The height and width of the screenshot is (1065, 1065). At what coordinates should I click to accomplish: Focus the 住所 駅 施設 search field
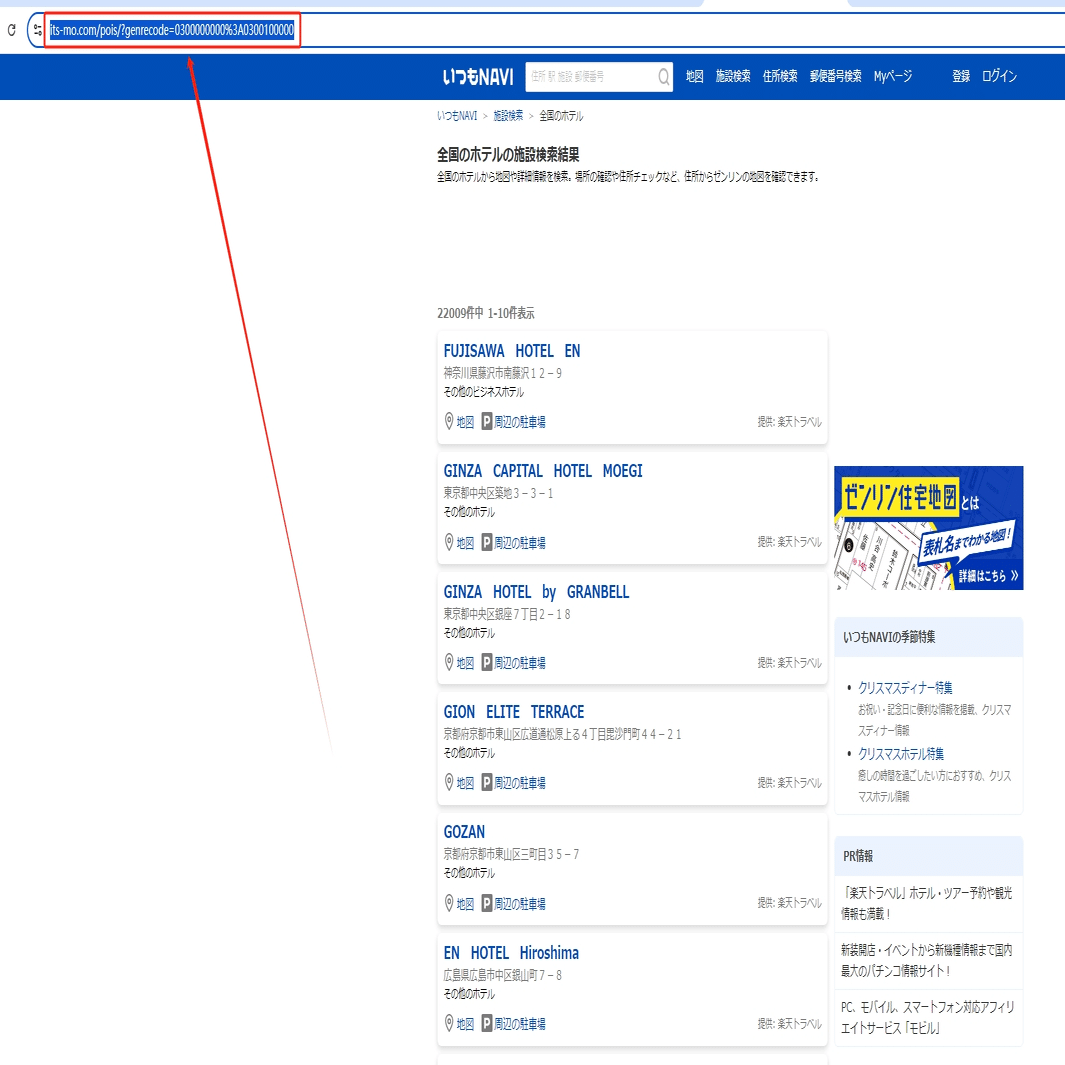point(591,77)
